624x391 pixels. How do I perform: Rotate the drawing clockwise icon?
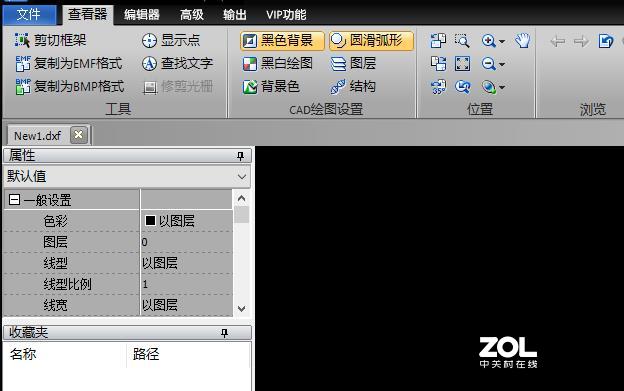(x=438, y=64)
